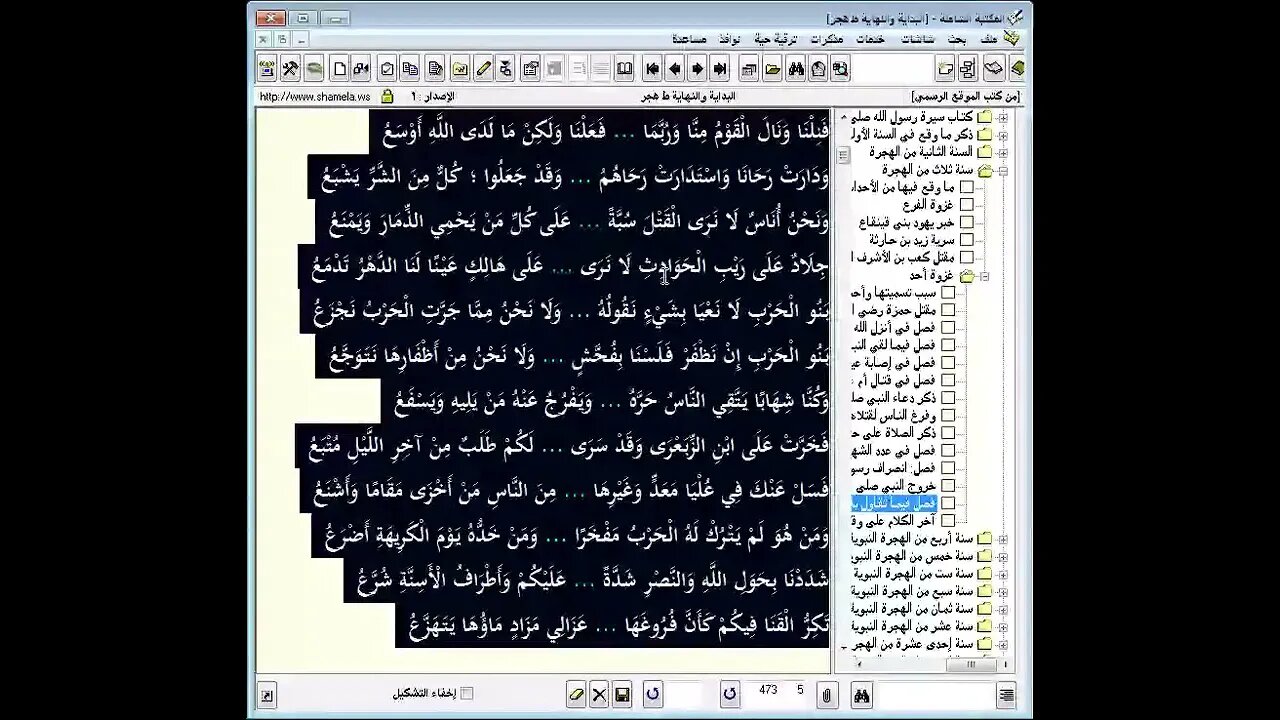Expand the سنة أربع من الهجرة node
1280x720 pixels.
click(1003, 538)
